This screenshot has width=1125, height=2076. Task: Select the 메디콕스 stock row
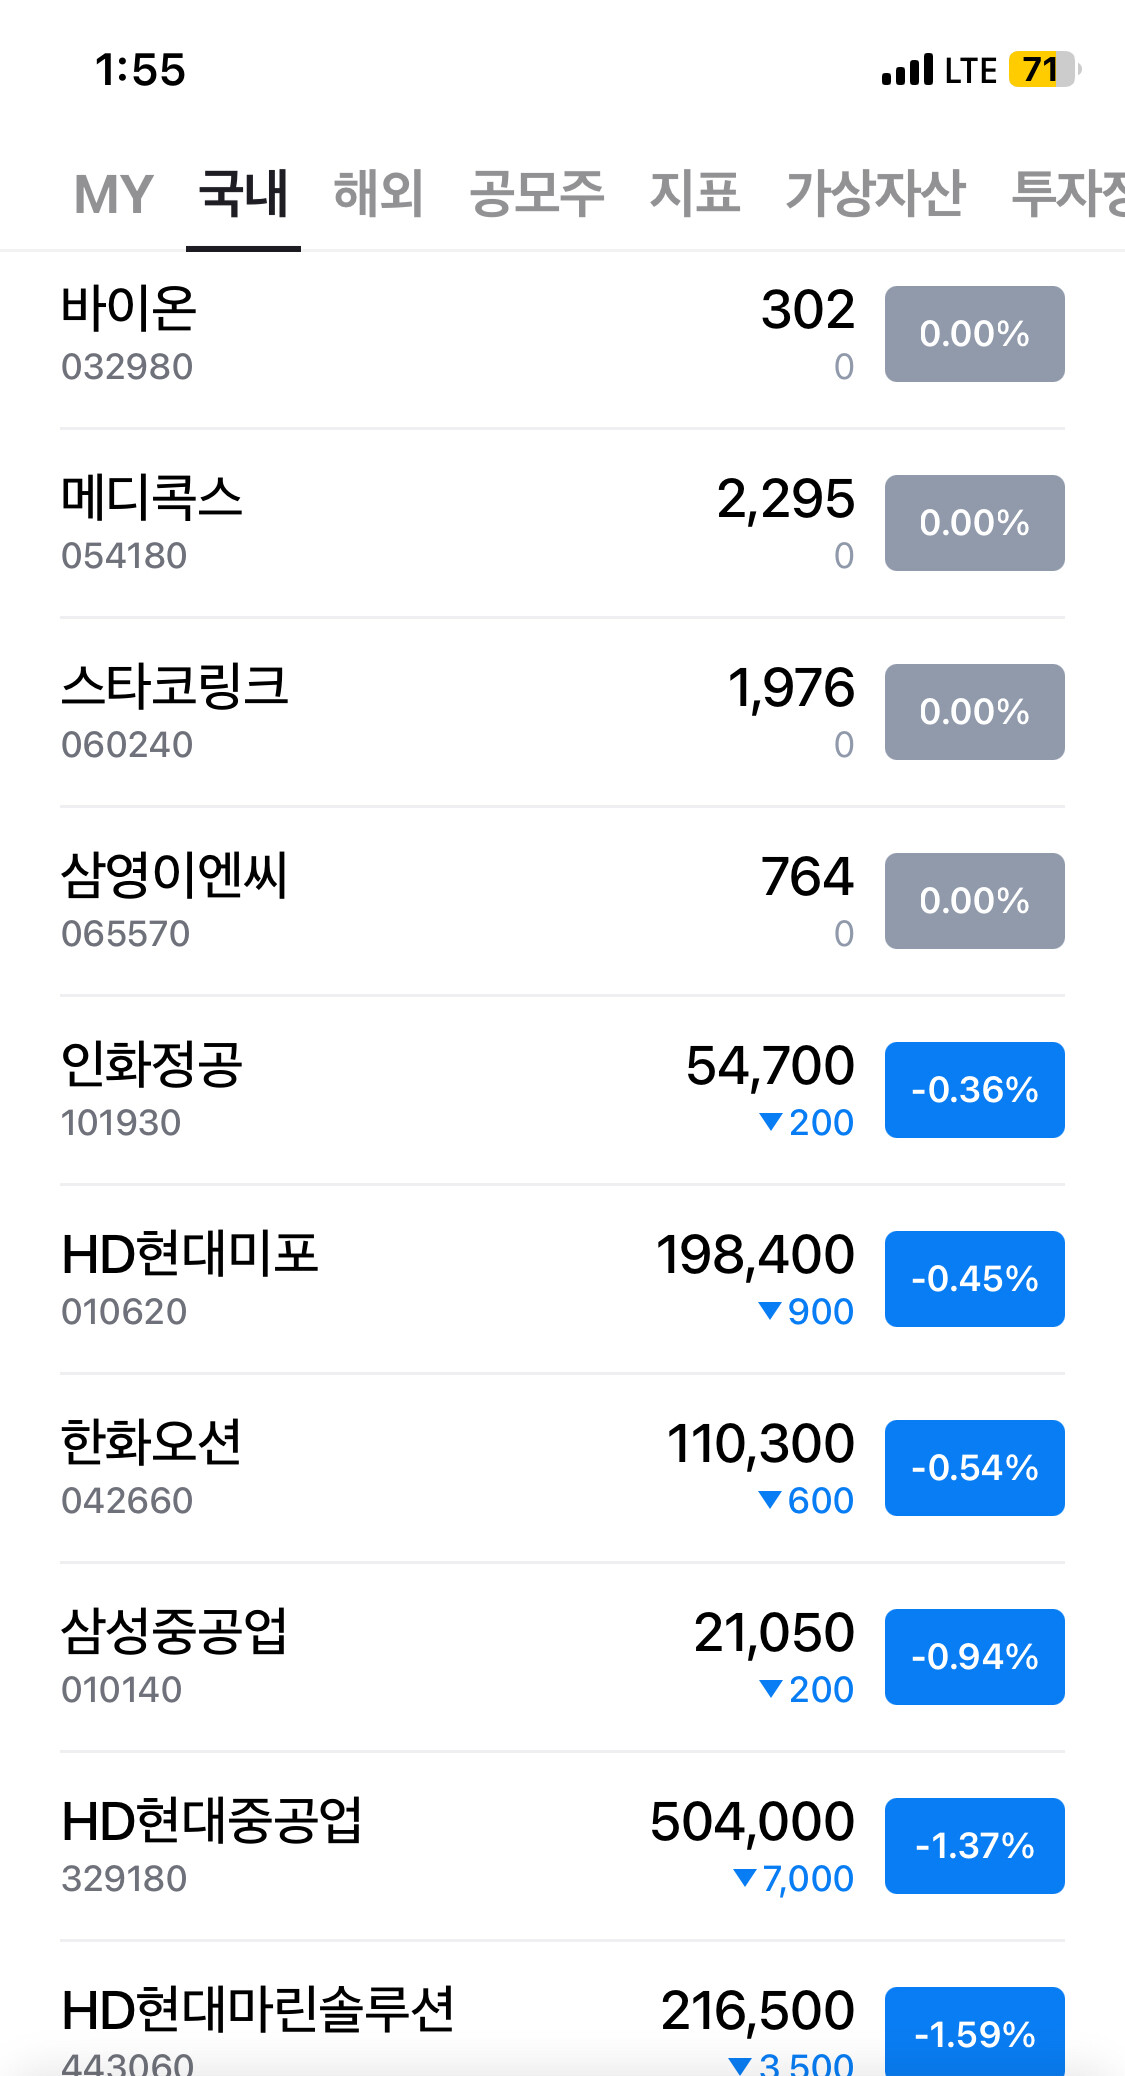[152, 499]
